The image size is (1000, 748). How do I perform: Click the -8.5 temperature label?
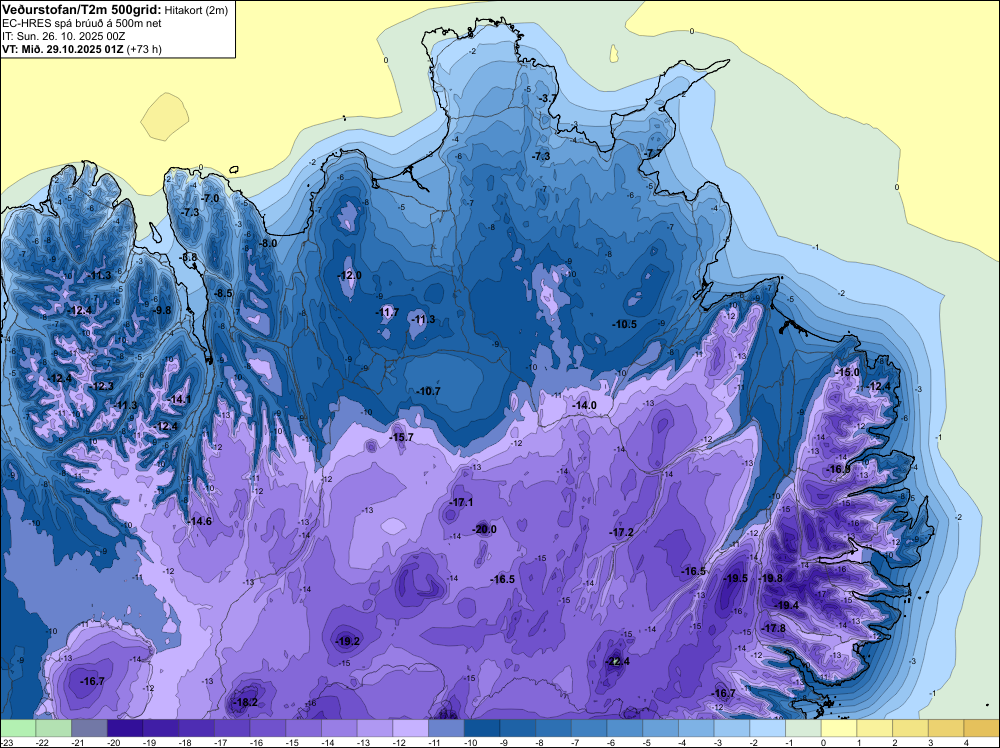[223, 293]
